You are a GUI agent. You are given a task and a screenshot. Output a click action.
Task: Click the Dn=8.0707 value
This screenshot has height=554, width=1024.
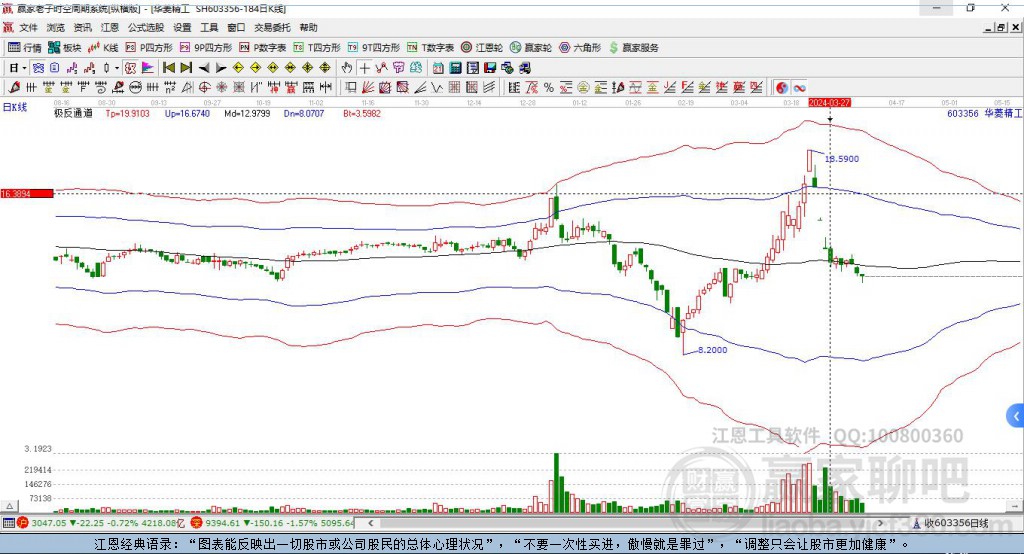tap(304, 113)
